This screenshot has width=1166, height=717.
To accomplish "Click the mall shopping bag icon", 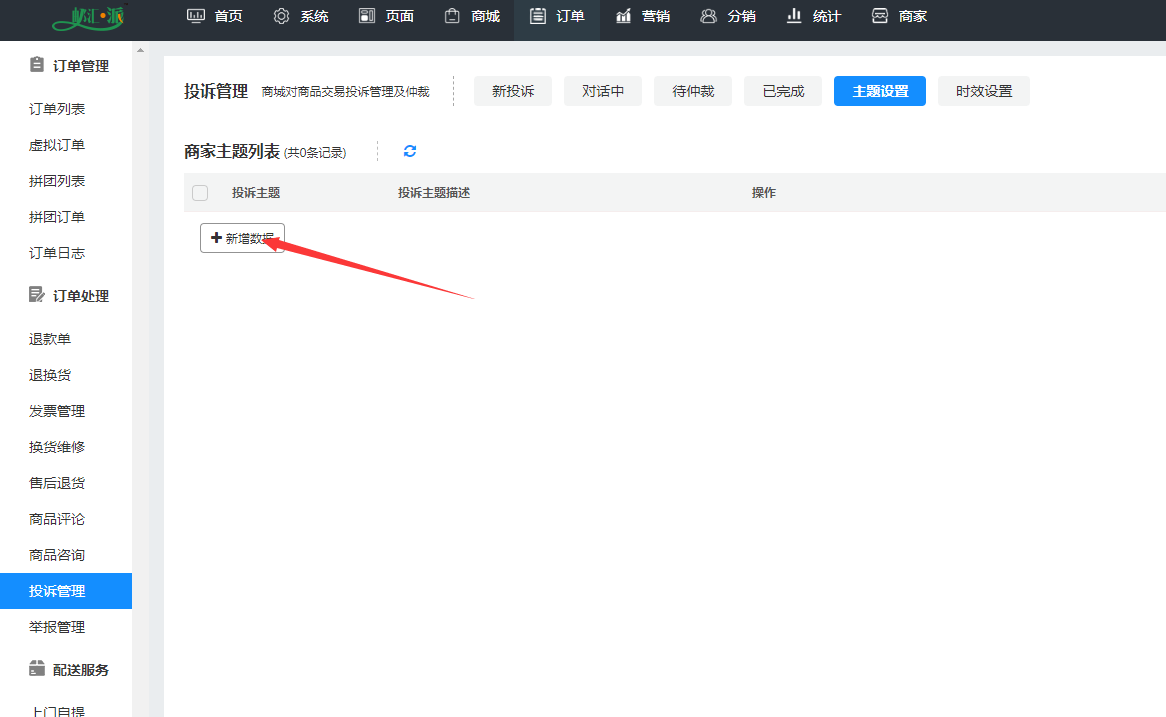I will point(453,16).
